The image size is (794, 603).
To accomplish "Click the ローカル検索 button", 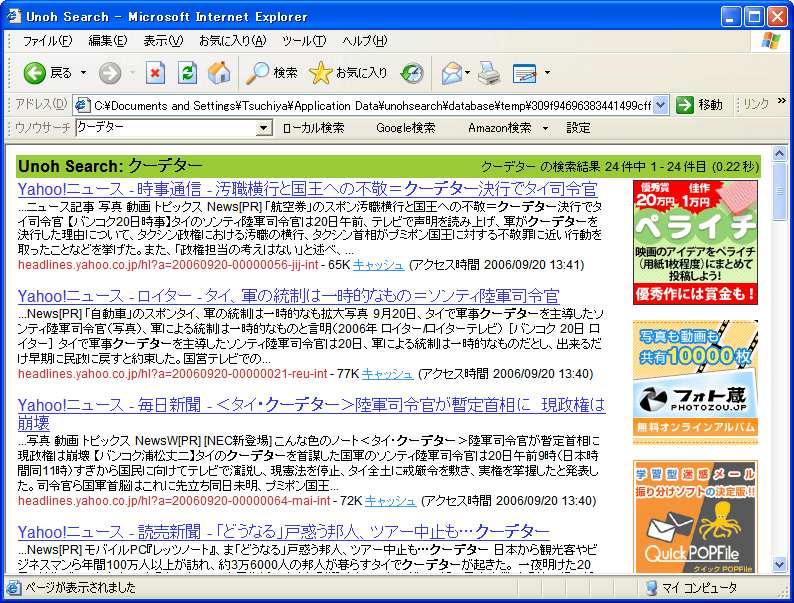I will 313,128.
